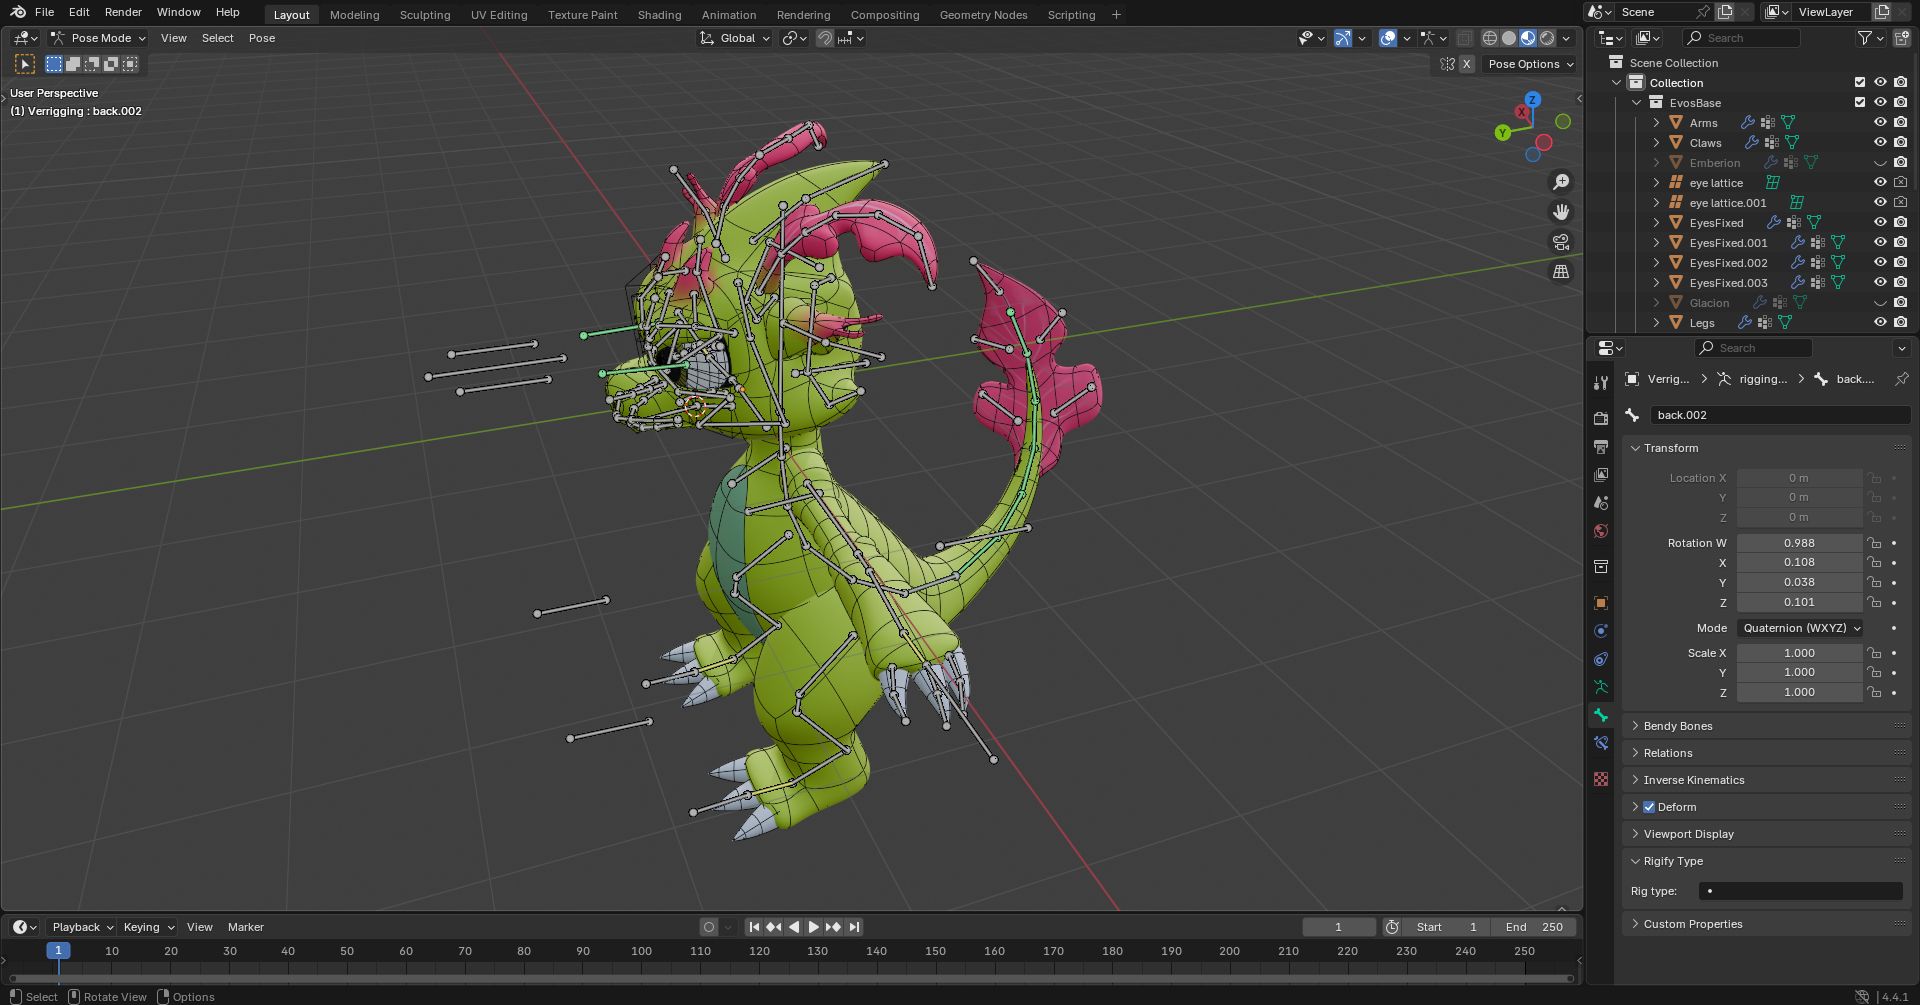Click the Scale Y value field
Image resolution: width=1920 pixels, height=1005 pixels.
1799,672
